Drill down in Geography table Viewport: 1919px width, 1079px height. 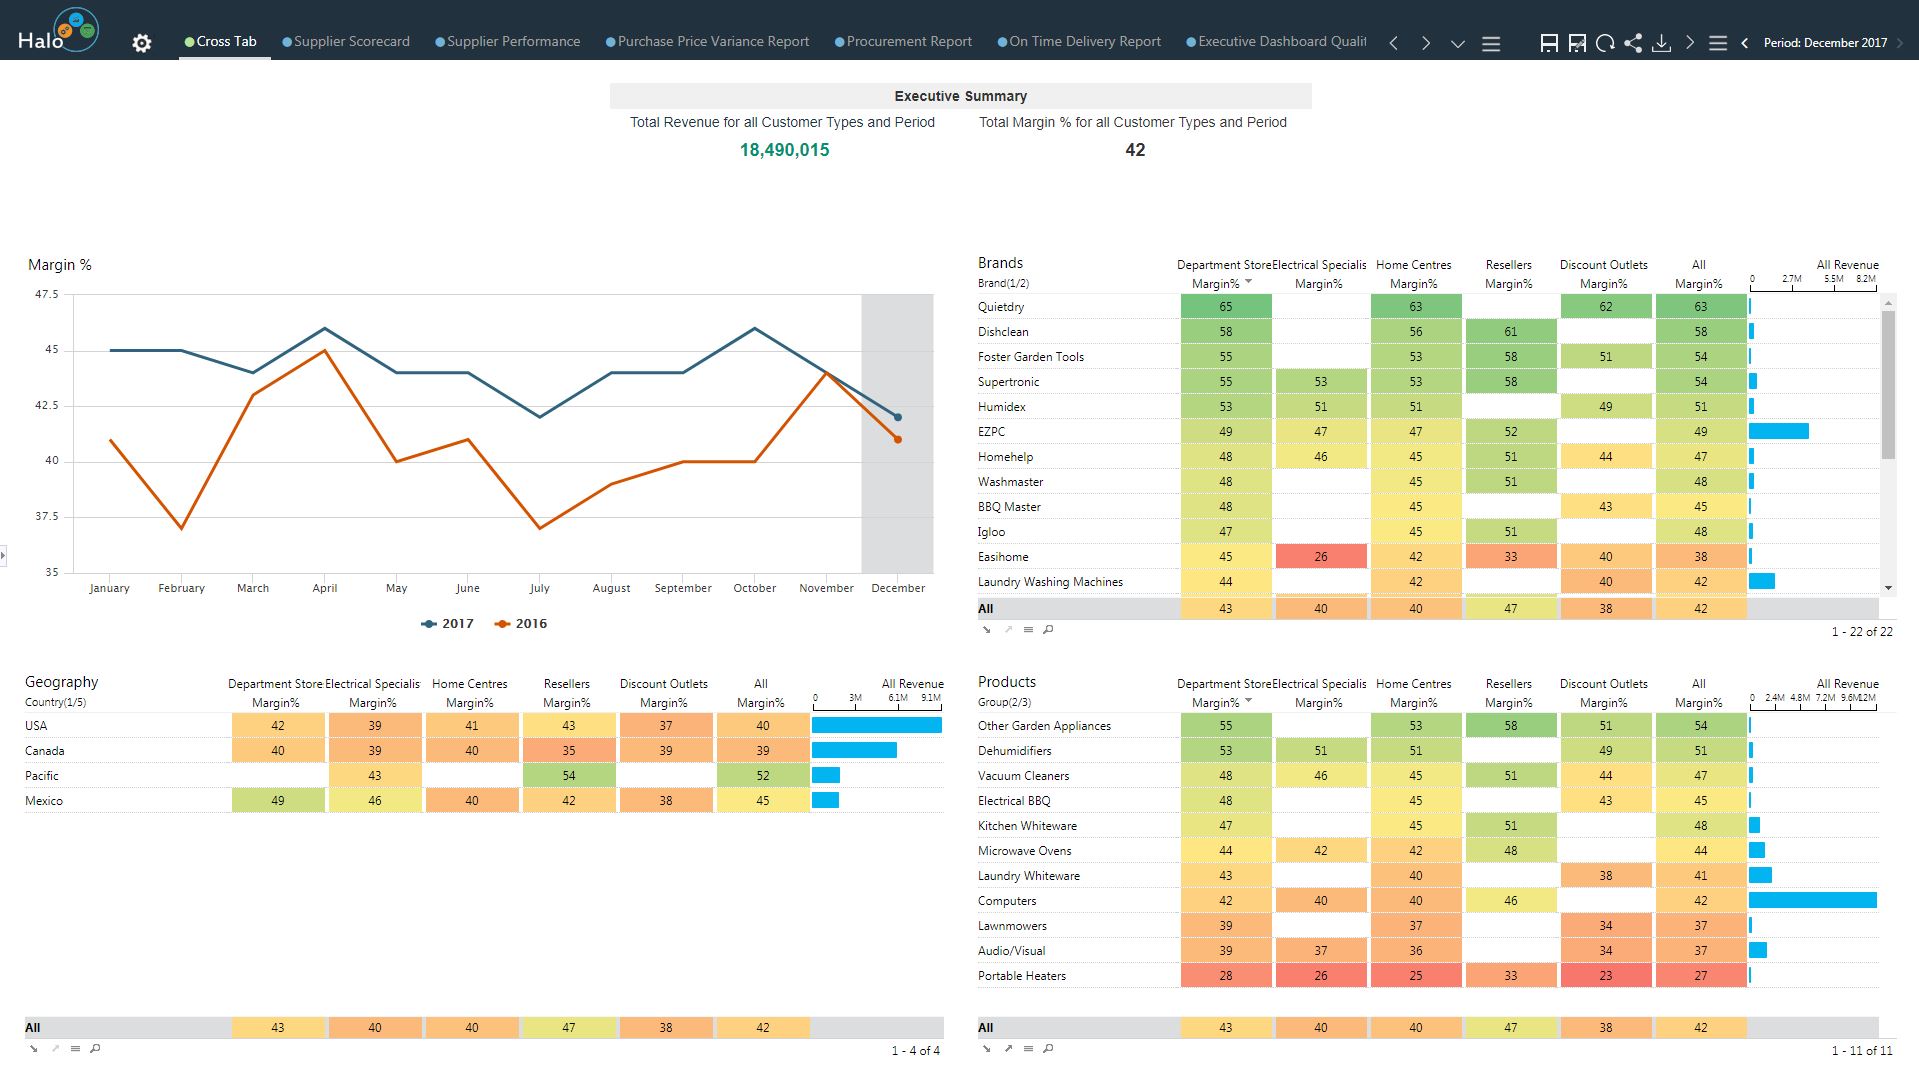[33, 1049]
